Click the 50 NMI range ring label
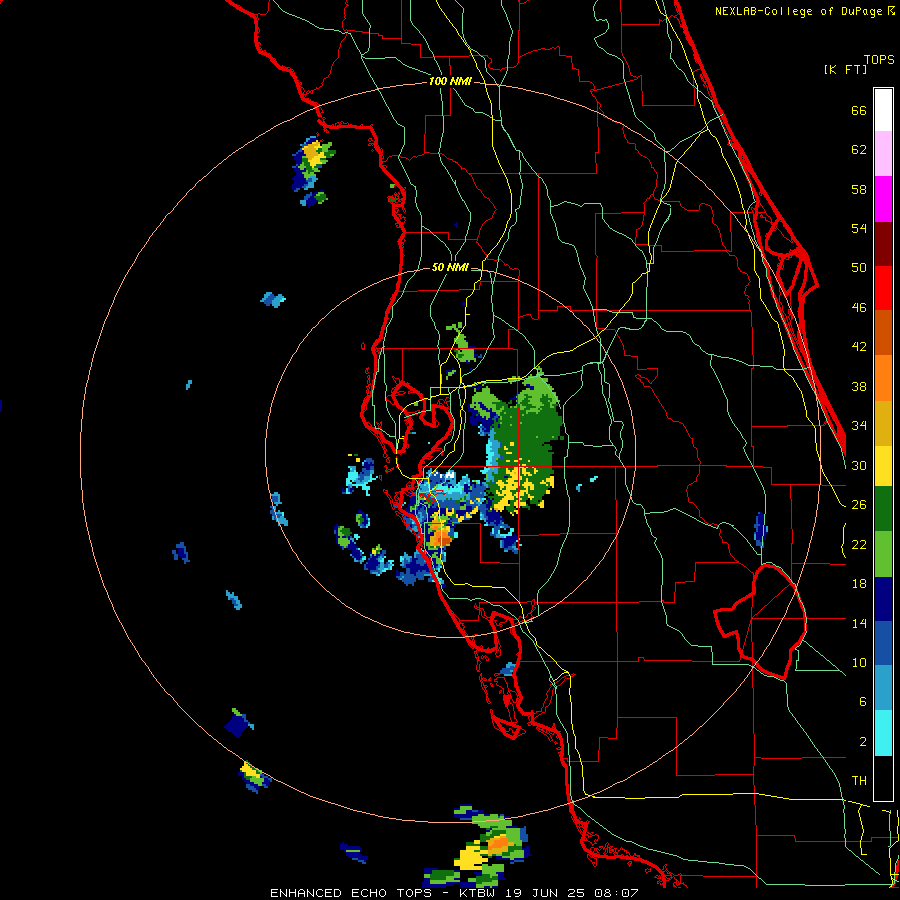Screen dimensions: 900x900 click(x=450, y=267)
